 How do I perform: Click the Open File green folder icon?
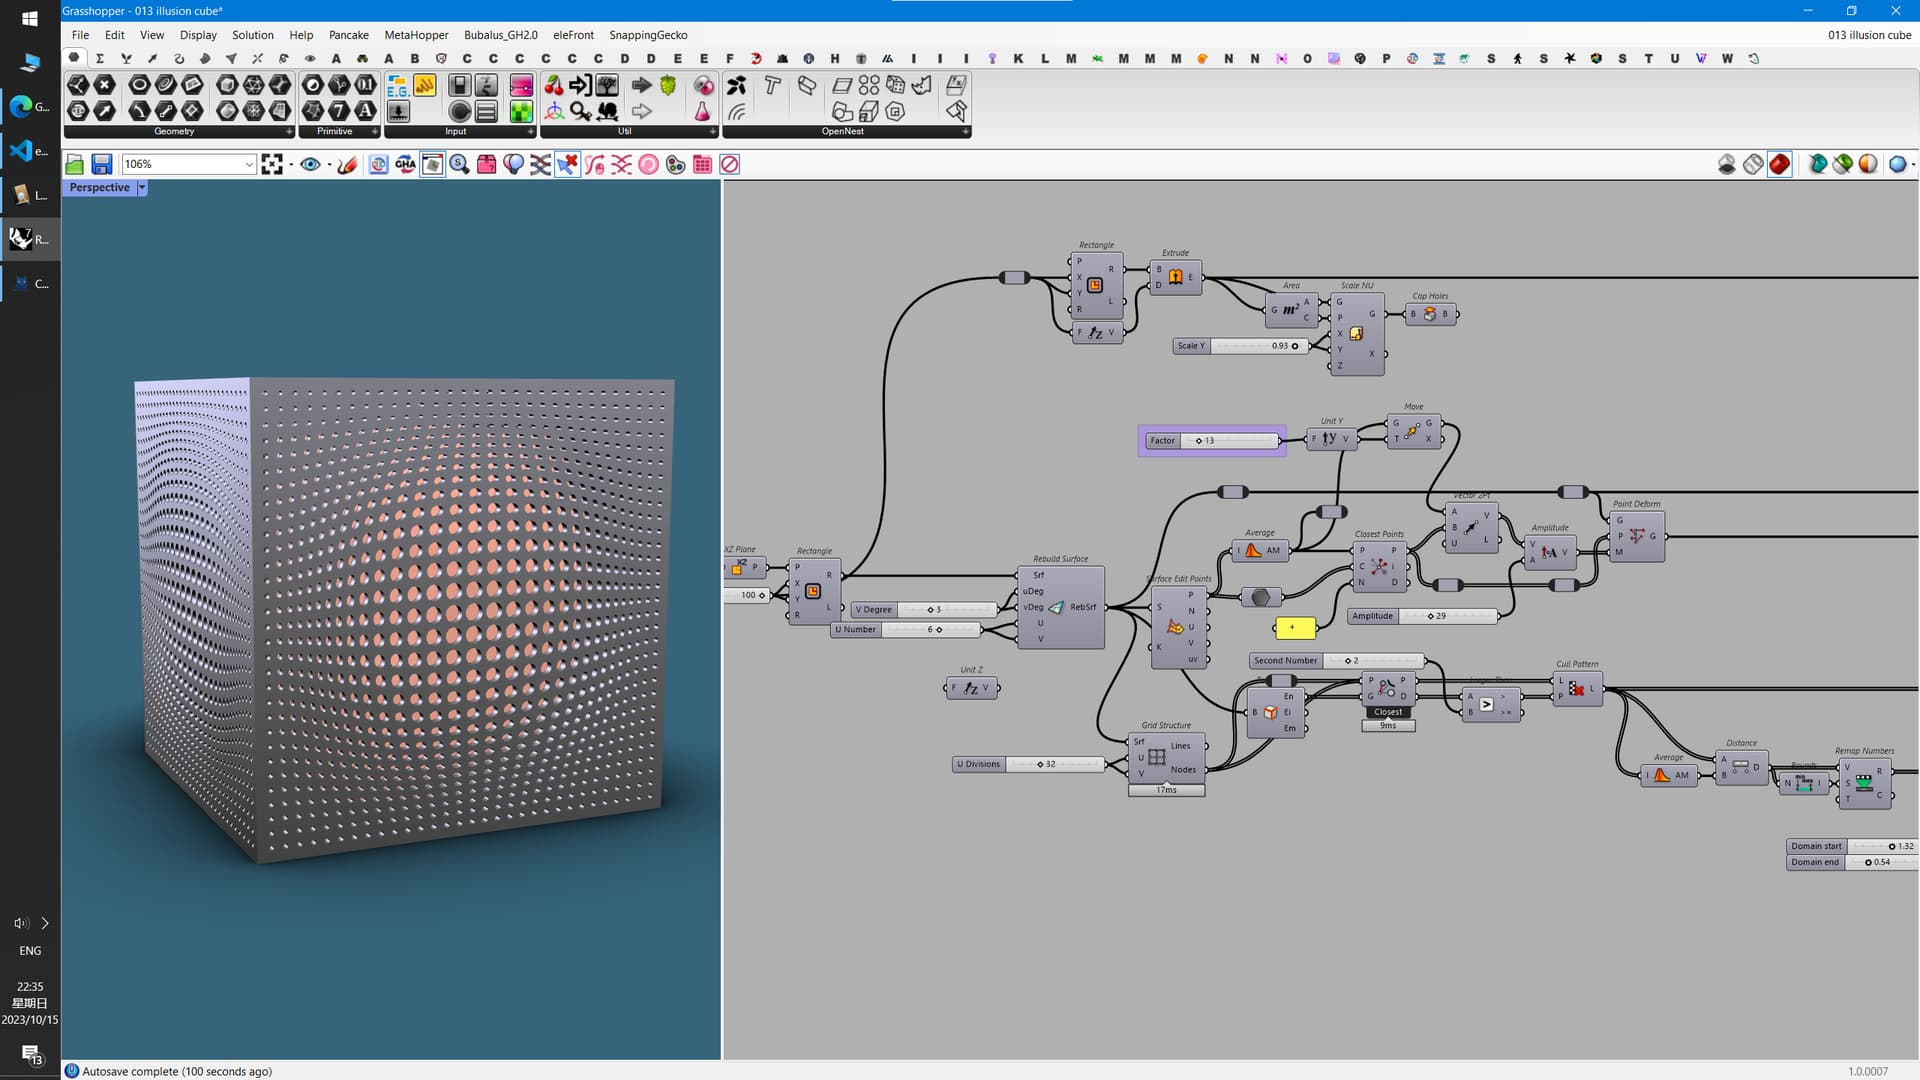(x=75, y=164)
